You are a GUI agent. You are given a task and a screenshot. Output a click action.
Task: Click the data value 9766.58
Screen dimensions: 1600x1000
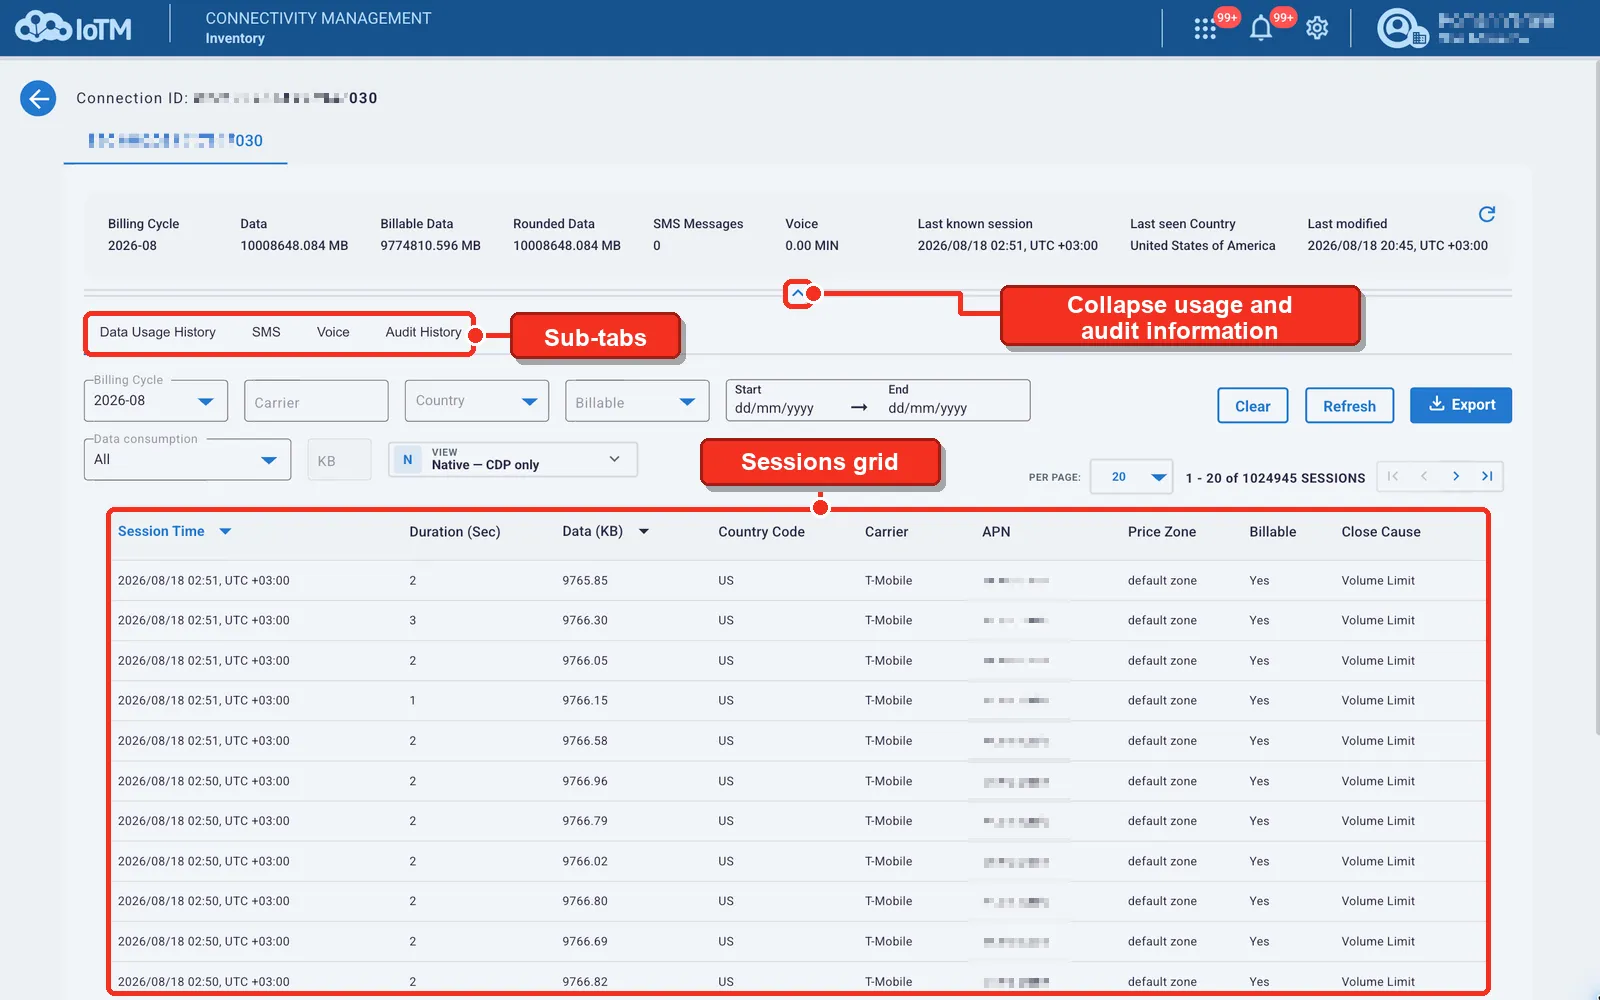585,741
